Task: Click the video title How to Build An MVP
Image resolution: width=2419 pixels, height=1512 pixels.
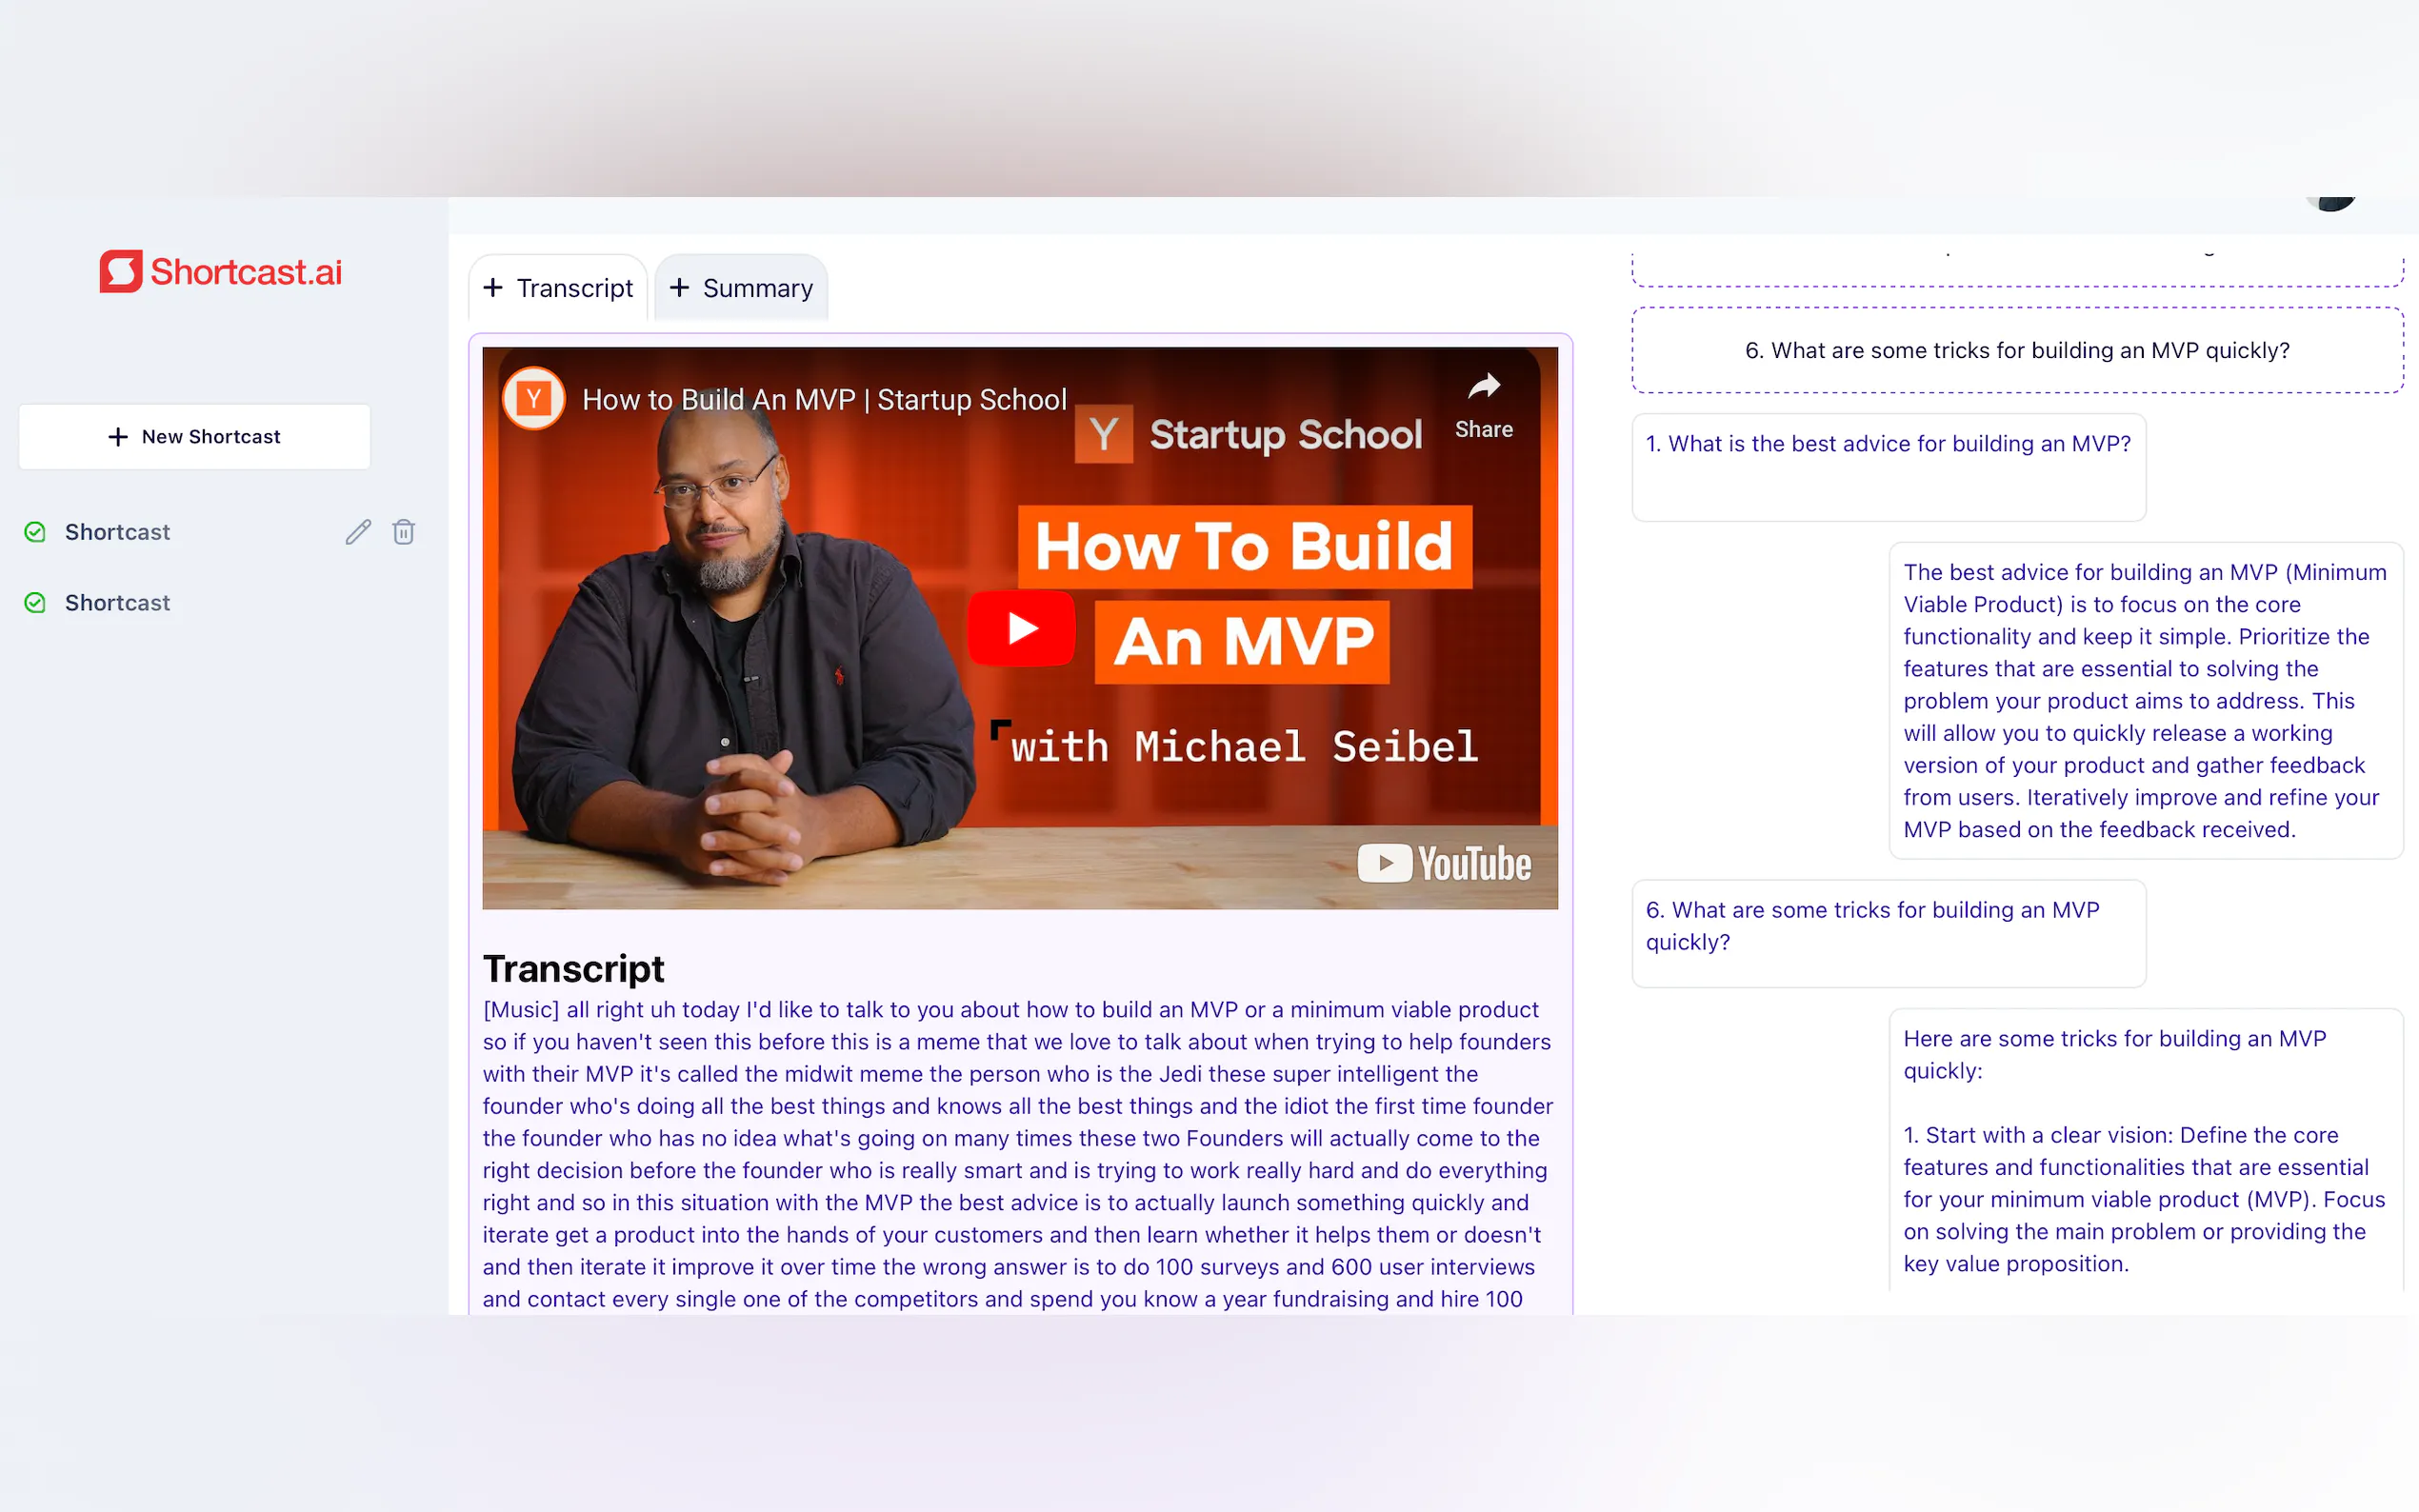Action: point(824,400)
